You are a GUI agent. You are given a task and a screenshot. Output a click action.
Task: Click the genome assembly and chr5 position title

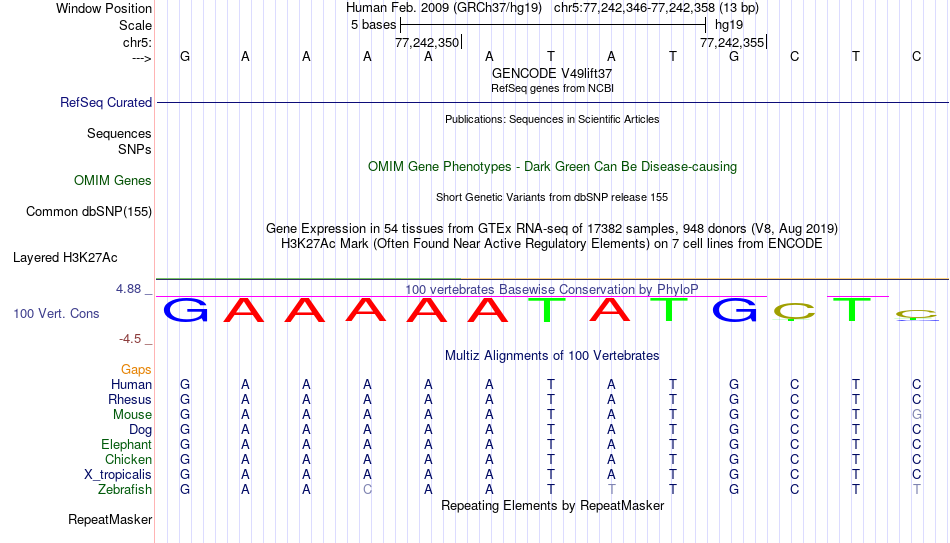[552, 8]
